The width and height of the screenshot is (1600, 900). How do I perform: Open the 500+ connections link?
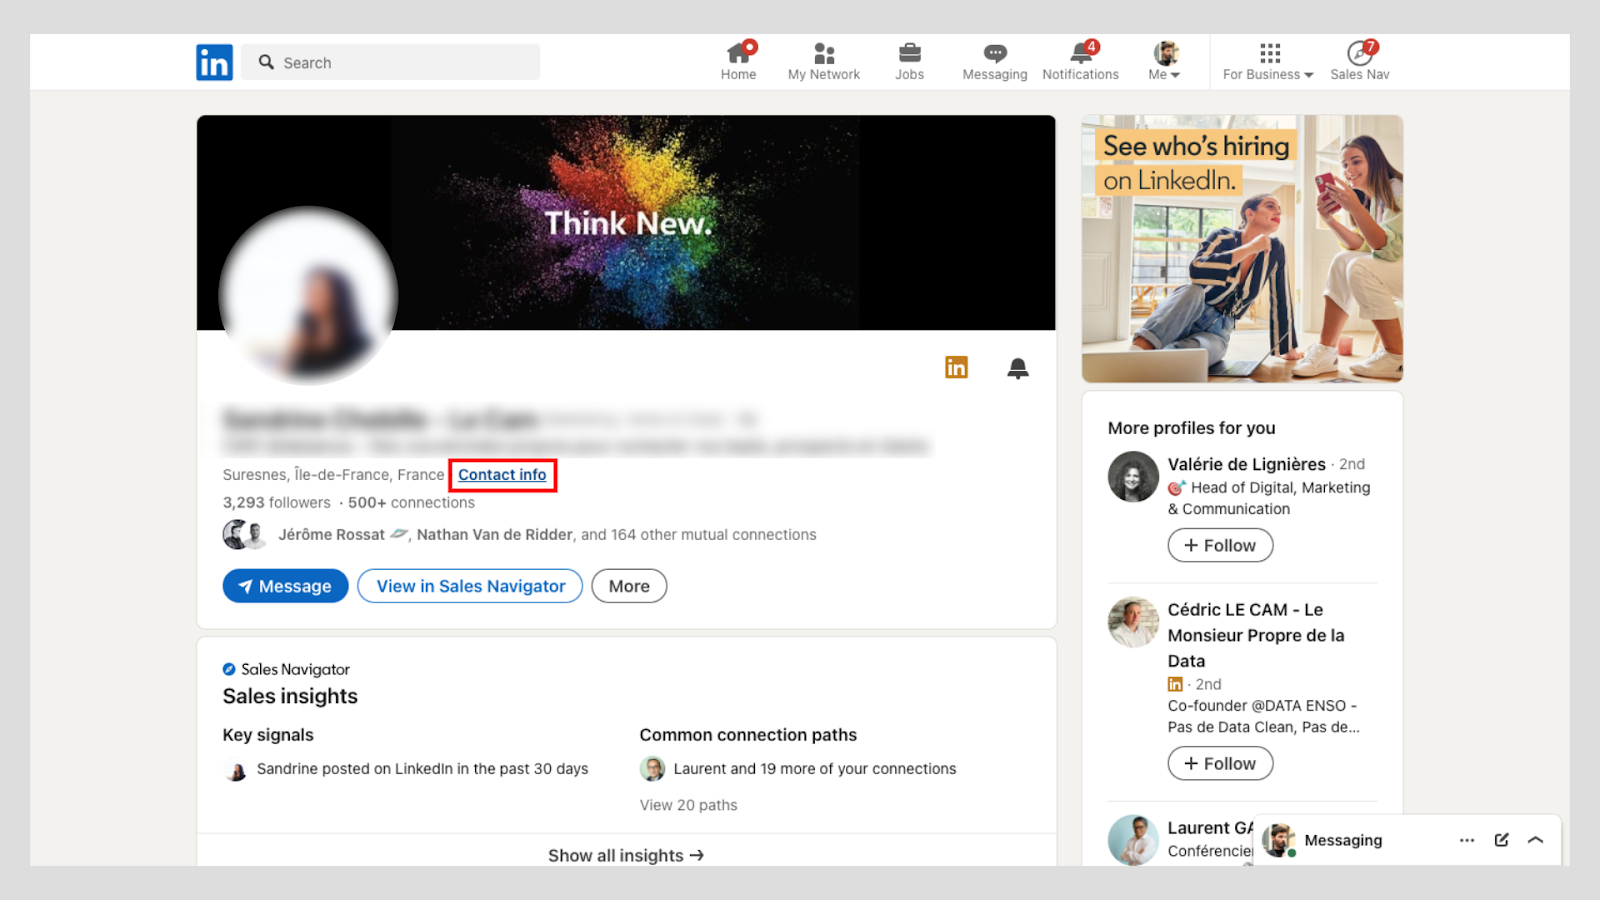[x=411, y=503]
